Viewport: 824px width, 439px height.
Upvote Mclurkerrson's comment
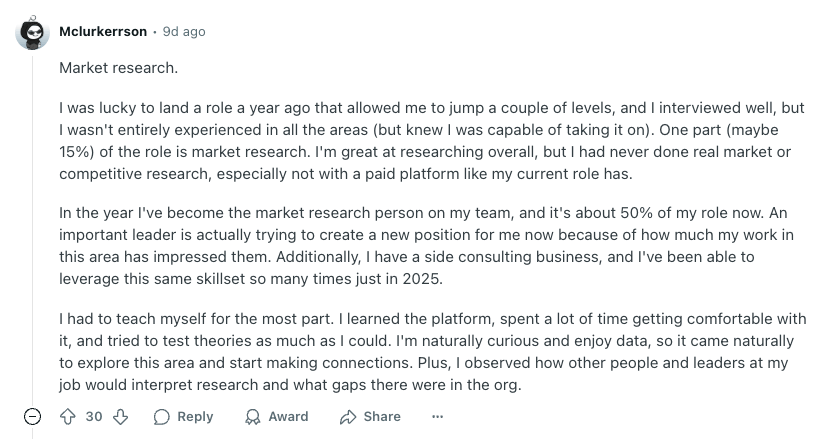(68, 417)
